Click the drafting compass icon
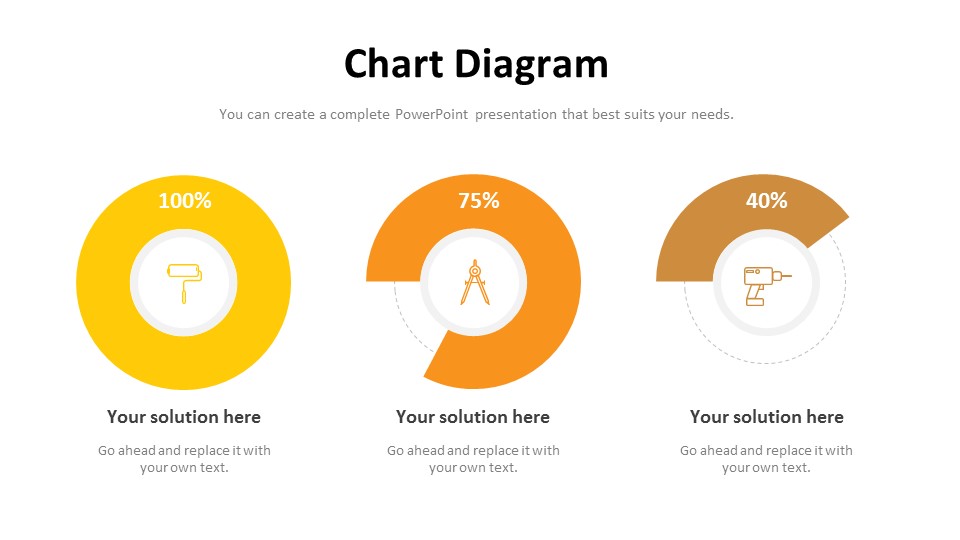This screenshot has height=540, width=960. [475, 282]
